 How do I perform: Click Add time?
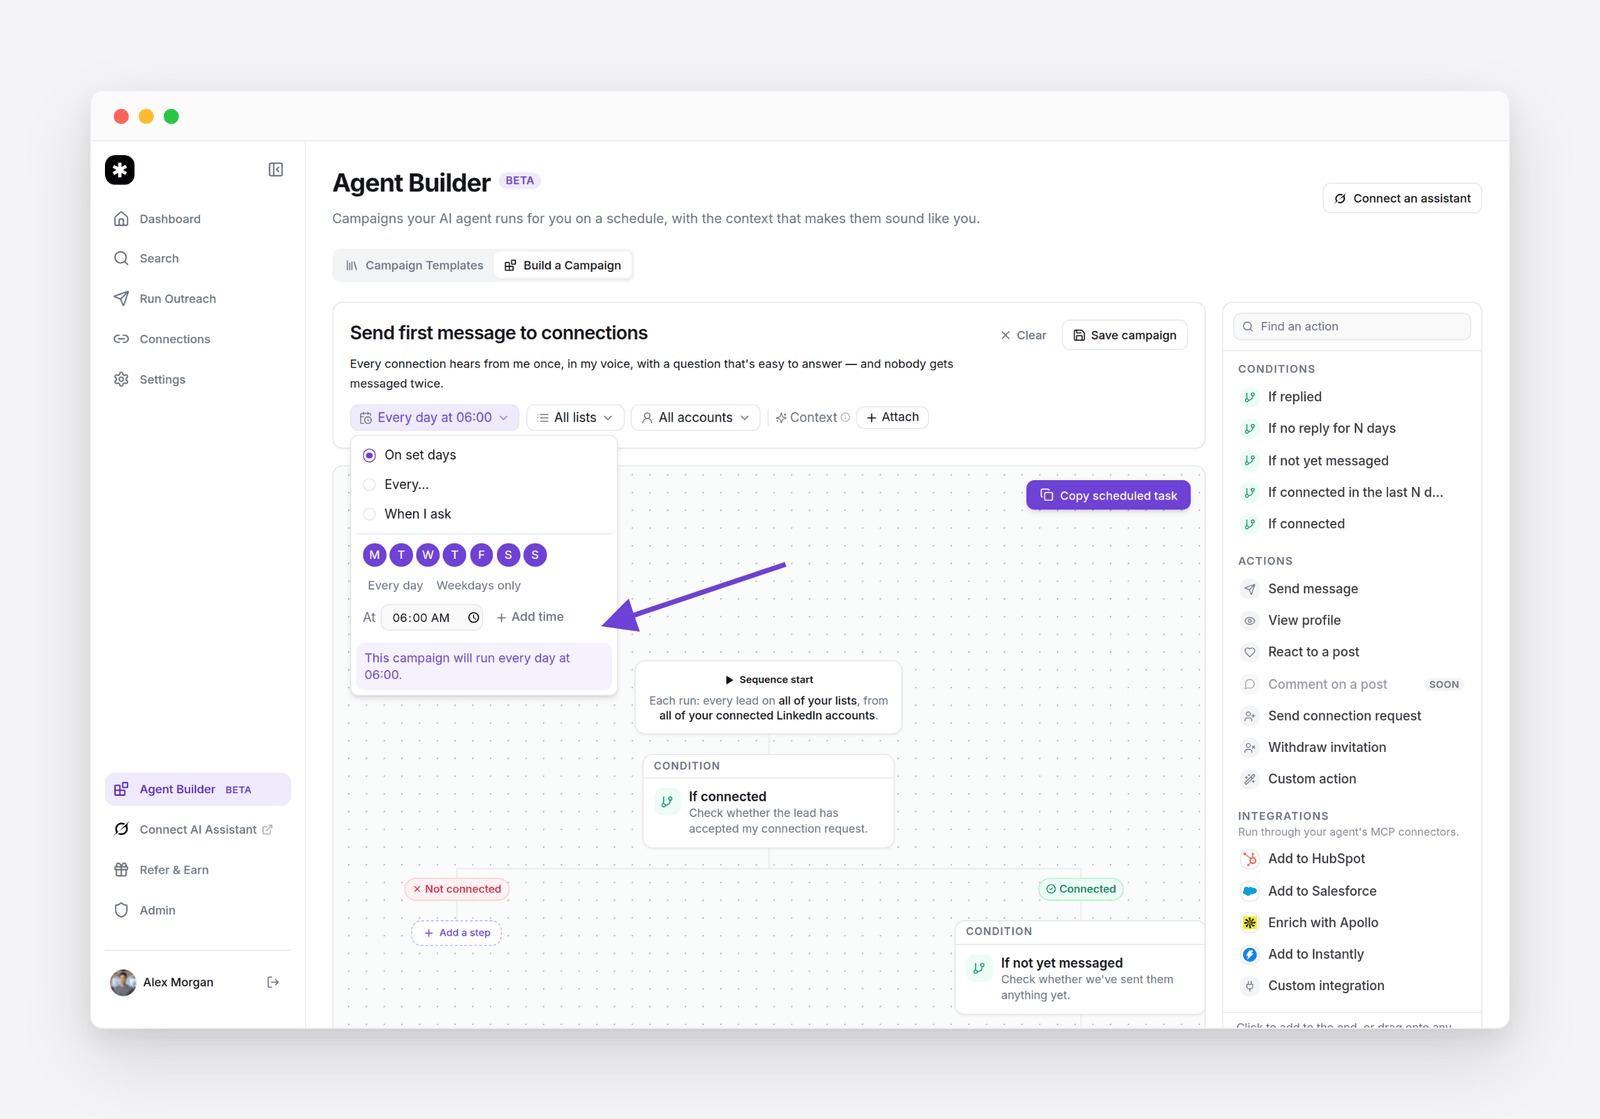tap(530, 617)
